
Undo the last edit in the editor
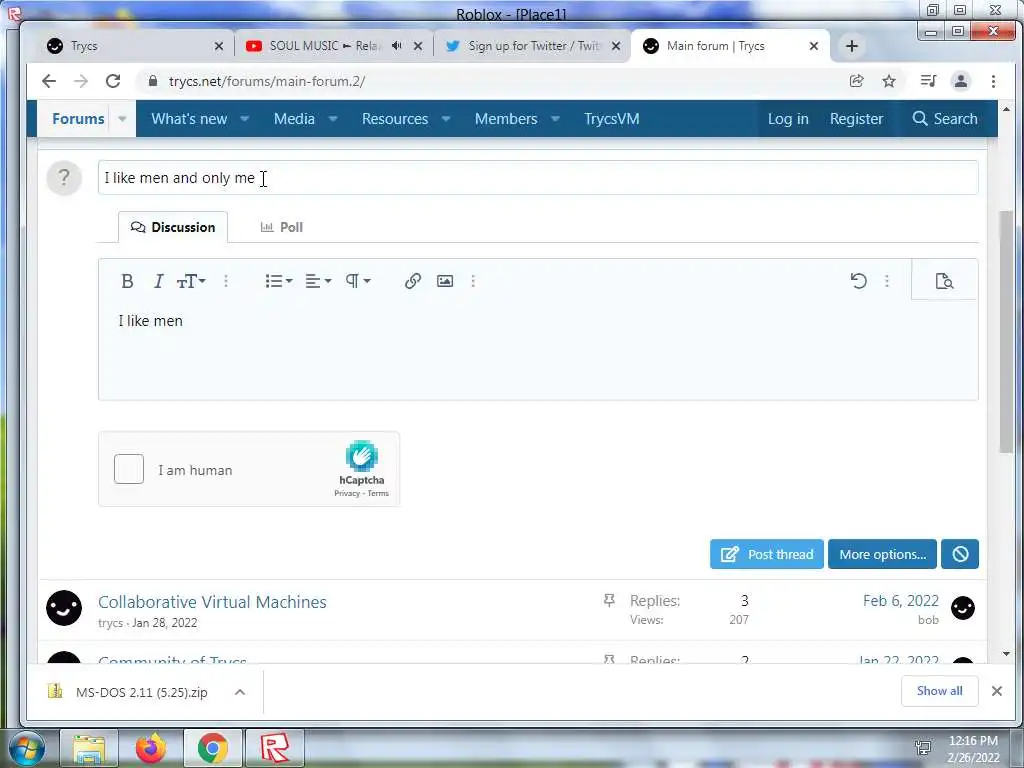coord(859,281)
